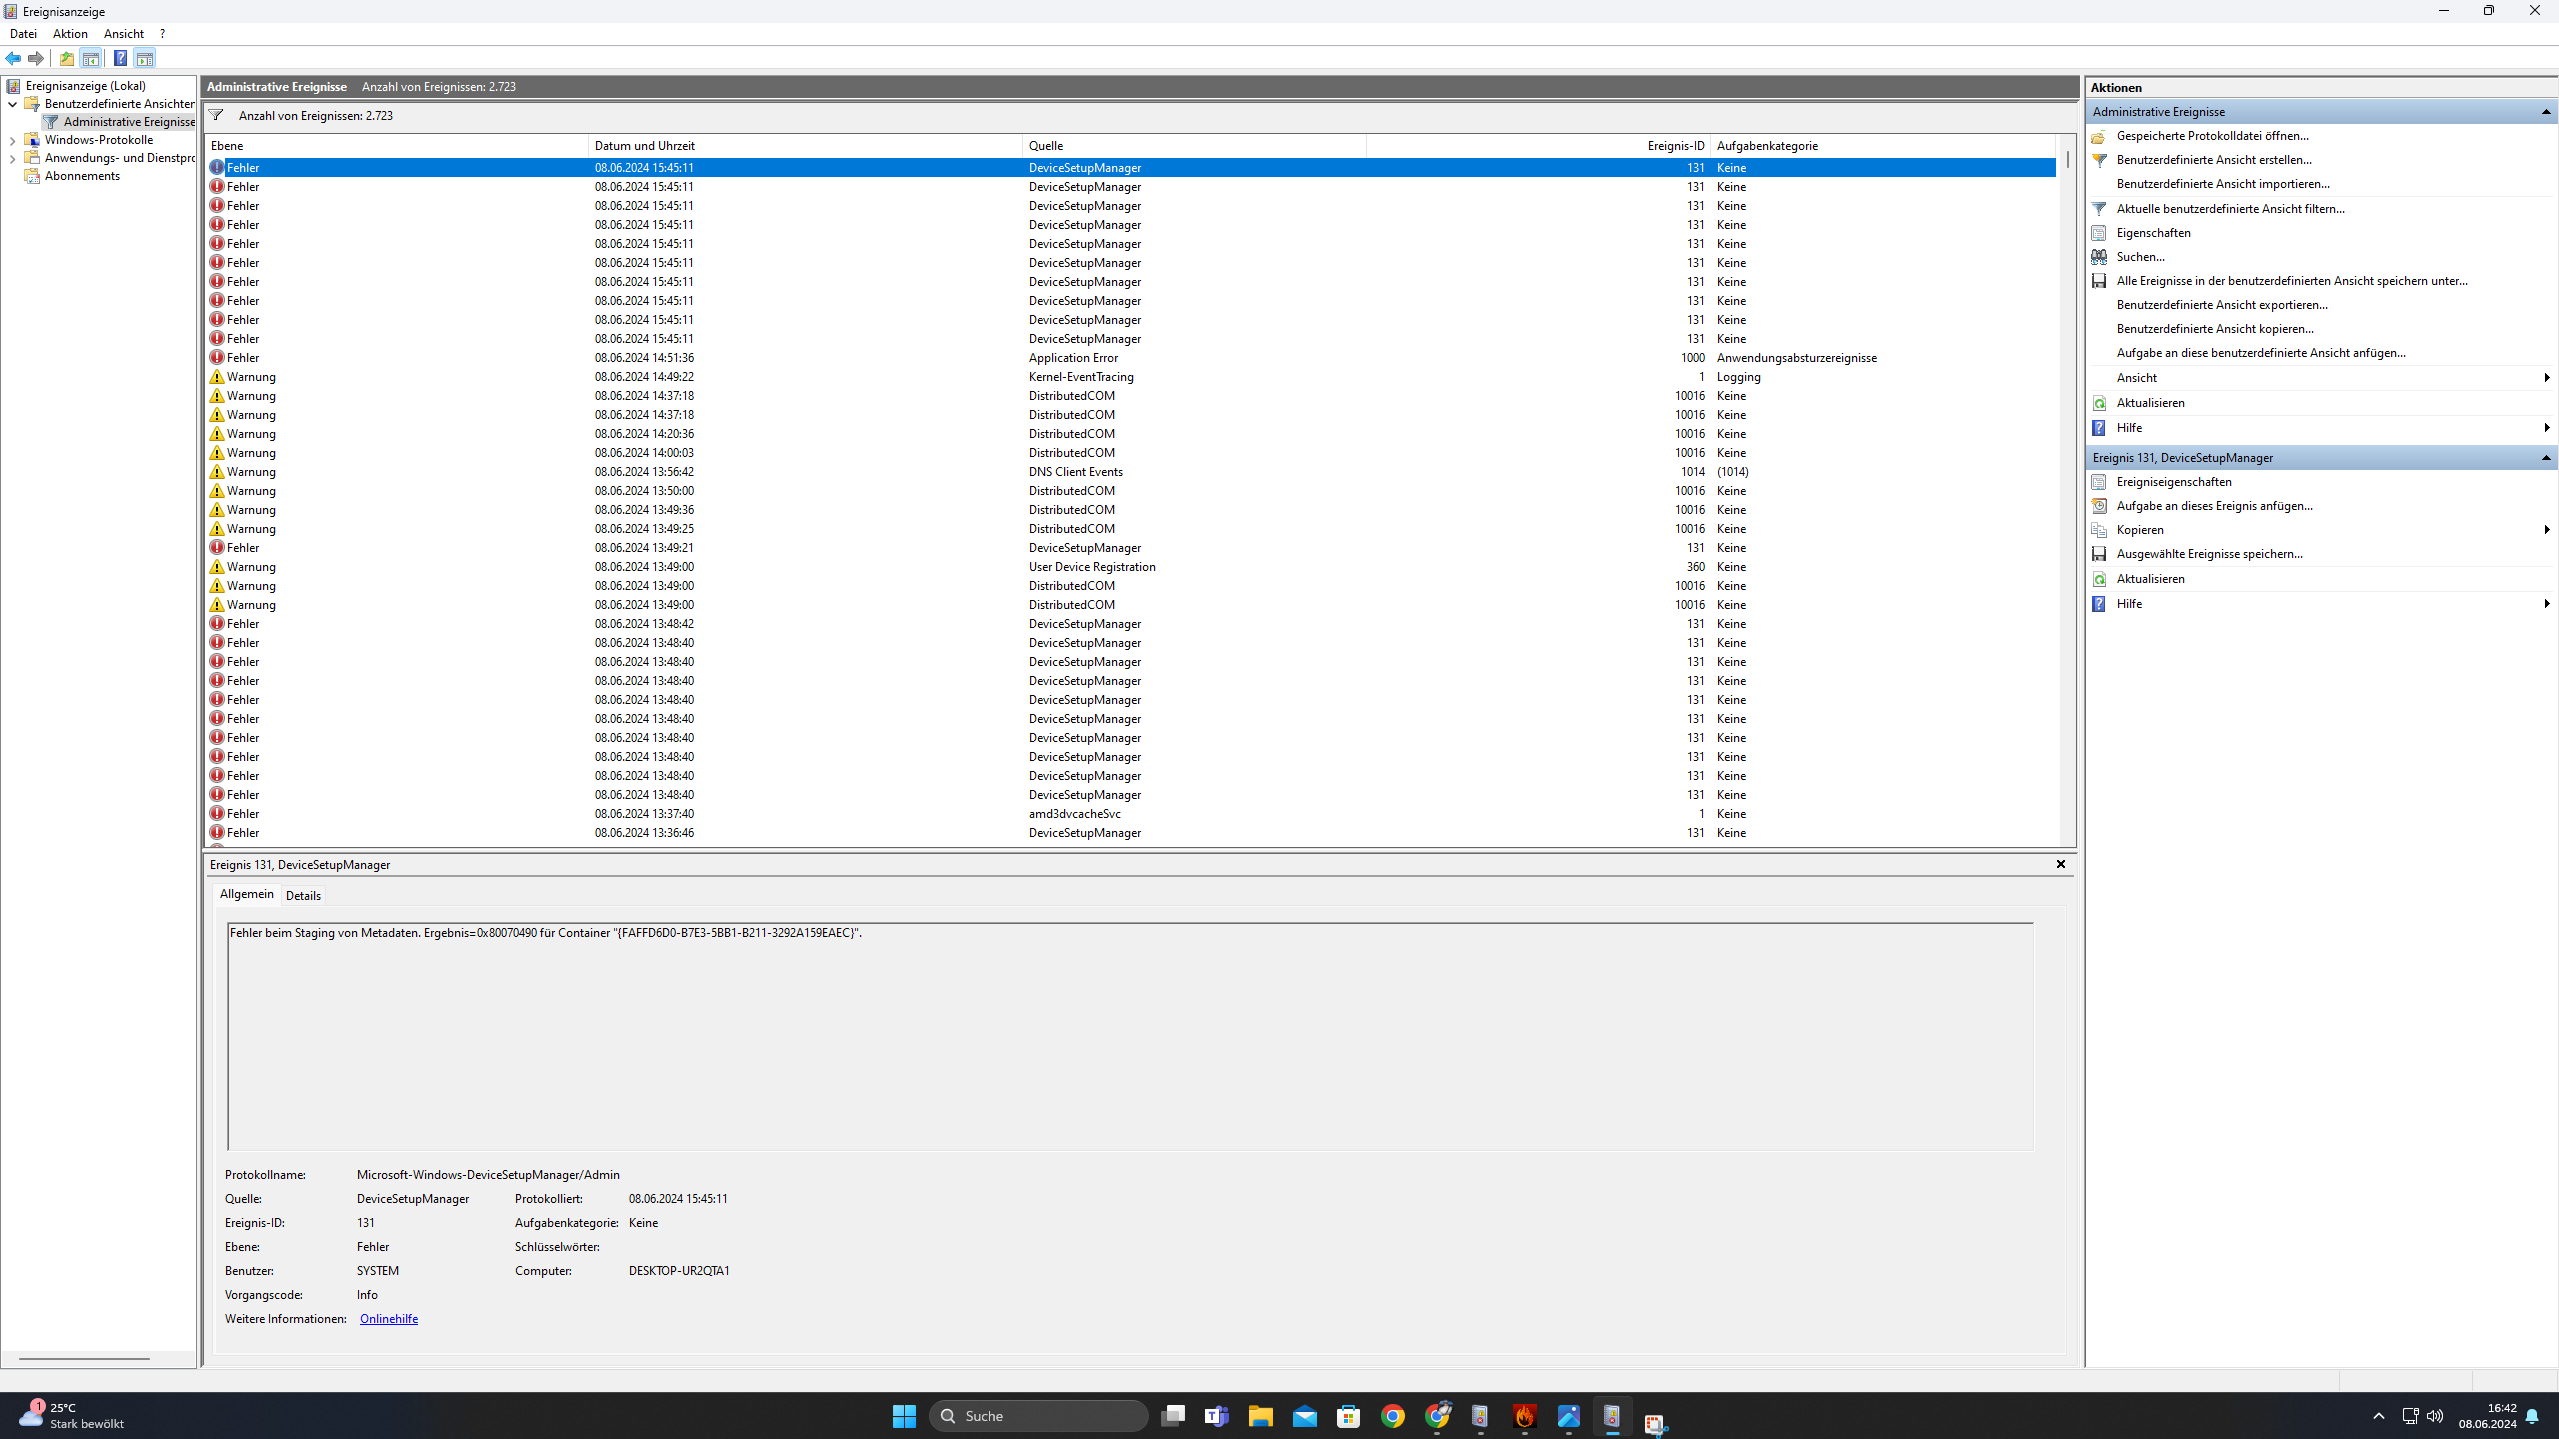The image size is (2559, 1439).
Task: Click the back arrow toolbar icon
Action: click(x=13, y=58)
